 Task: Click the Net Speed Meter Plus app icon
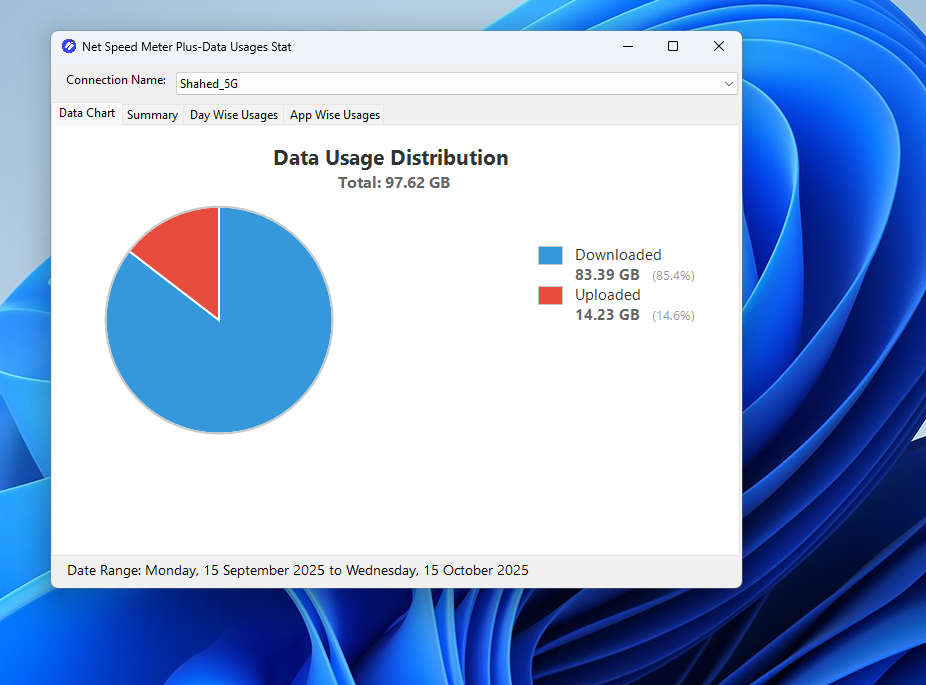tap(68, 46)
